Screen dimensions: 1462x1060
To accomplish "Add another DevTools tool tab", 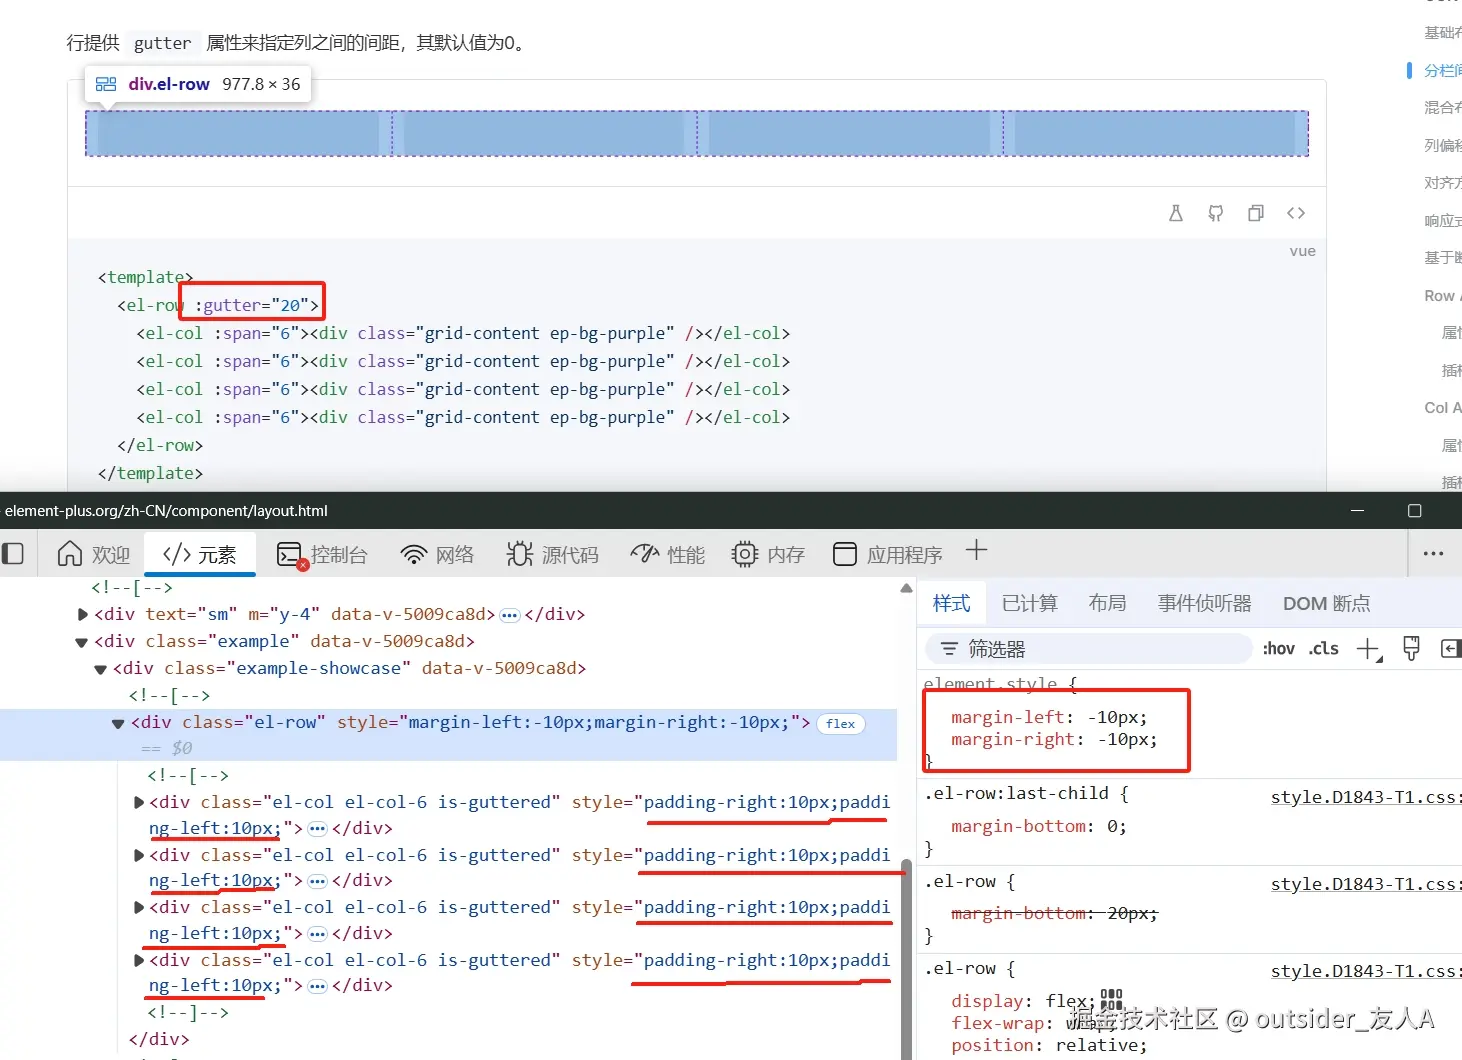I will coord(976,550).
